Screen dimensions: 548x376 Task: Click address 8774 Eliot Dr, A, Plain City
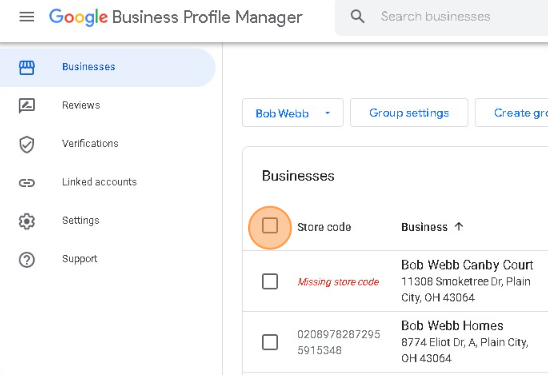click(x=465, y=350)
